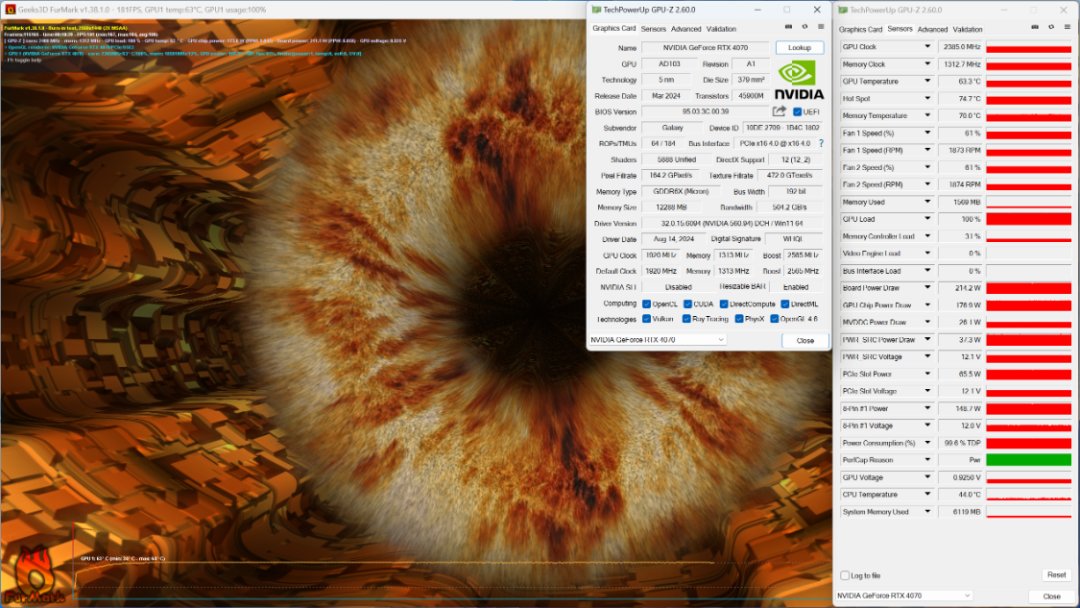The height and width of the screenshot is (608, 1080).
Task: Open the Board Power Draw dropdown arrow
Action: tap(927, 288)
